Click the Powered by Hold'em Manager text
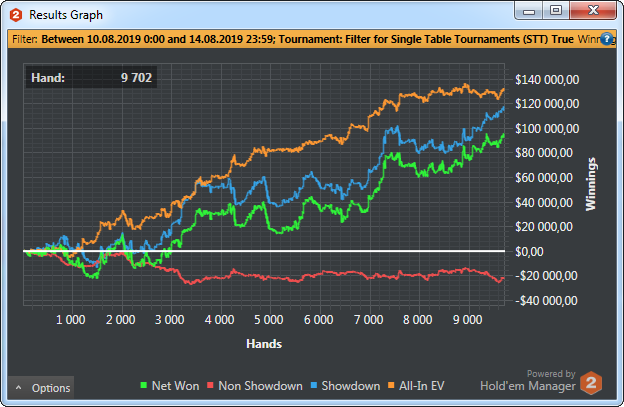The image size is (624, 407). pos(528,381)
